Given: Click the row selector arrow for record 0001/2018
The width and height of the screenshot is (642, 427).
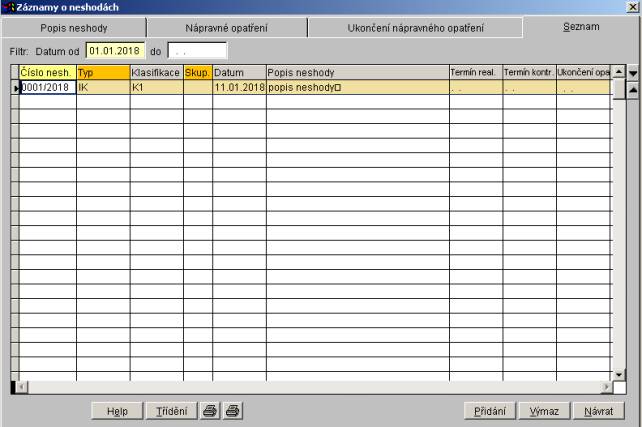Looking at the screenshot, I should [x=14, y=88].
